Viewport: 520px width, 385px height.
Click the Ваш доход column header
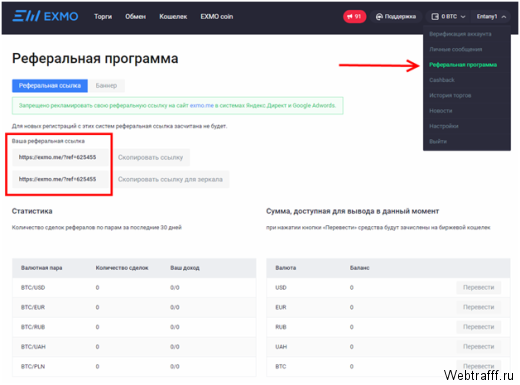(x=185, y=268)
